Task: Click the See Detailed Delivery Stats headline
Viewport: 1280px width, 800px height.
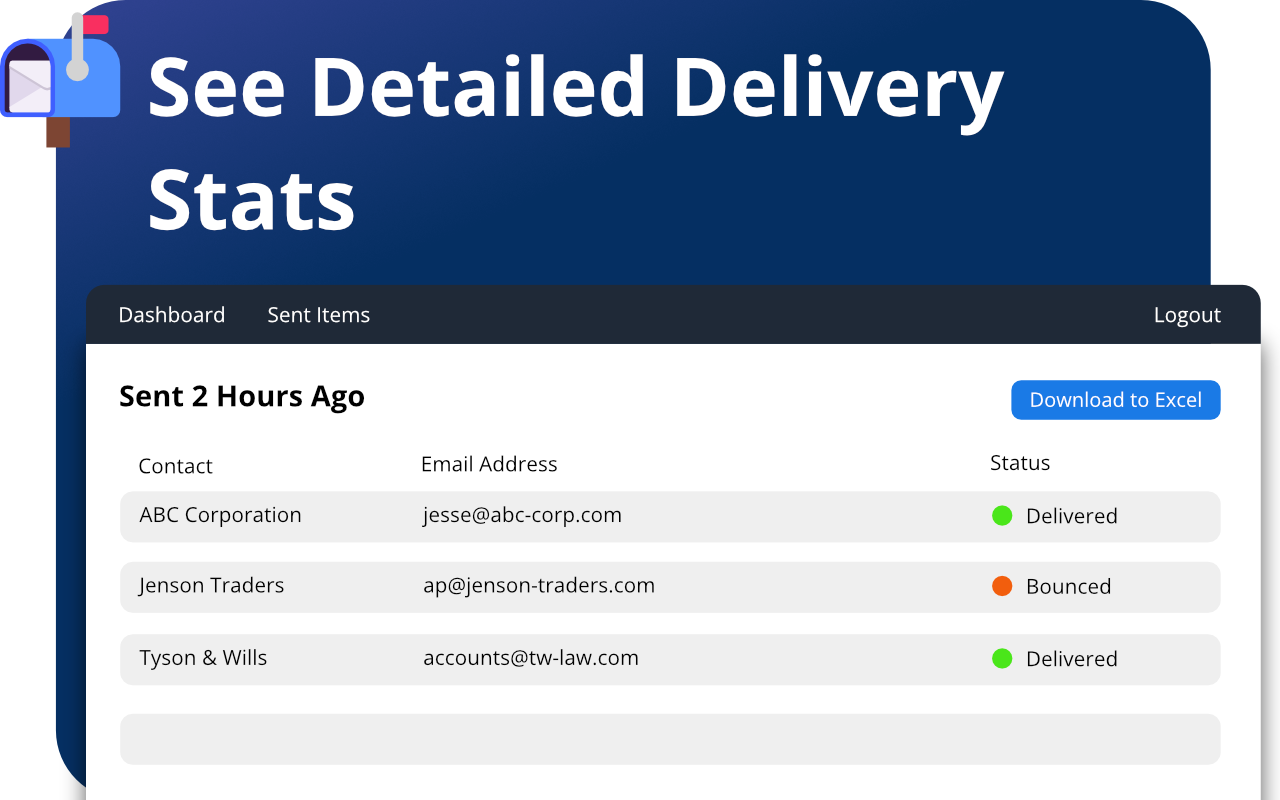Action: (575, 142)
